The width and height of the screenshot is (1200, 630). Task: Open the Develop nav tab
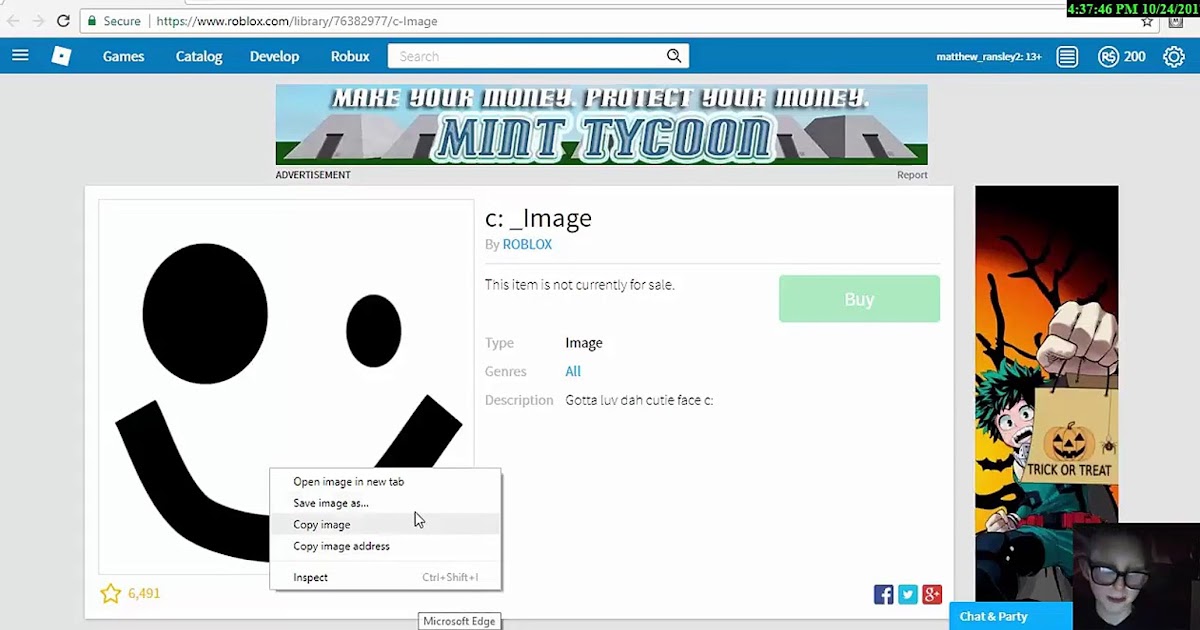[x=275, y=56]
